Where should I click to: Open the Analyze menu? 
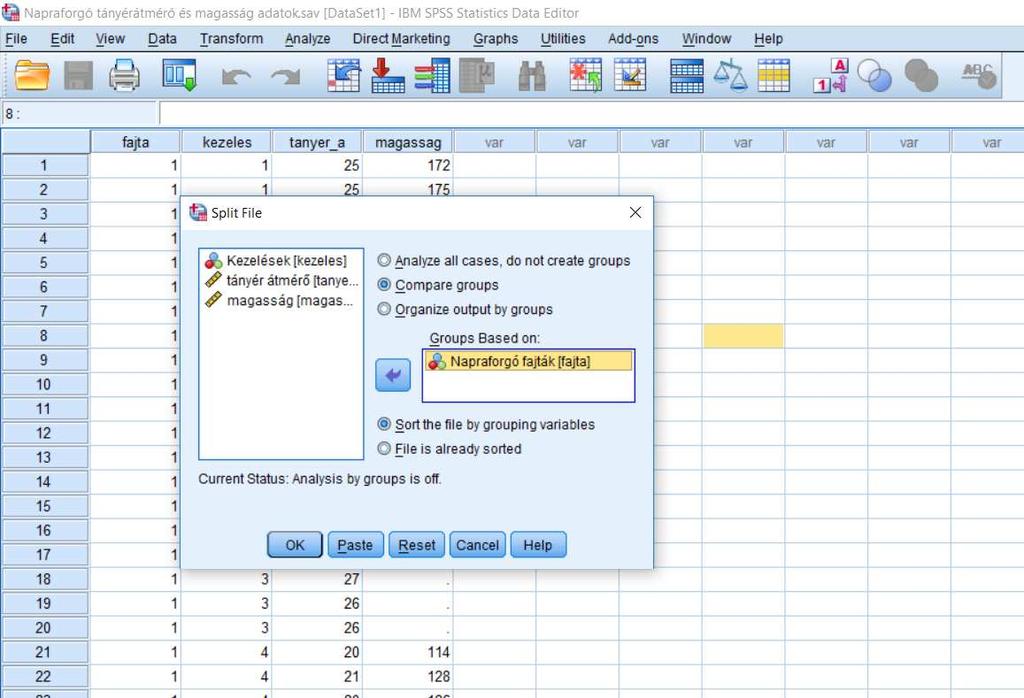(x=307, y=39)
